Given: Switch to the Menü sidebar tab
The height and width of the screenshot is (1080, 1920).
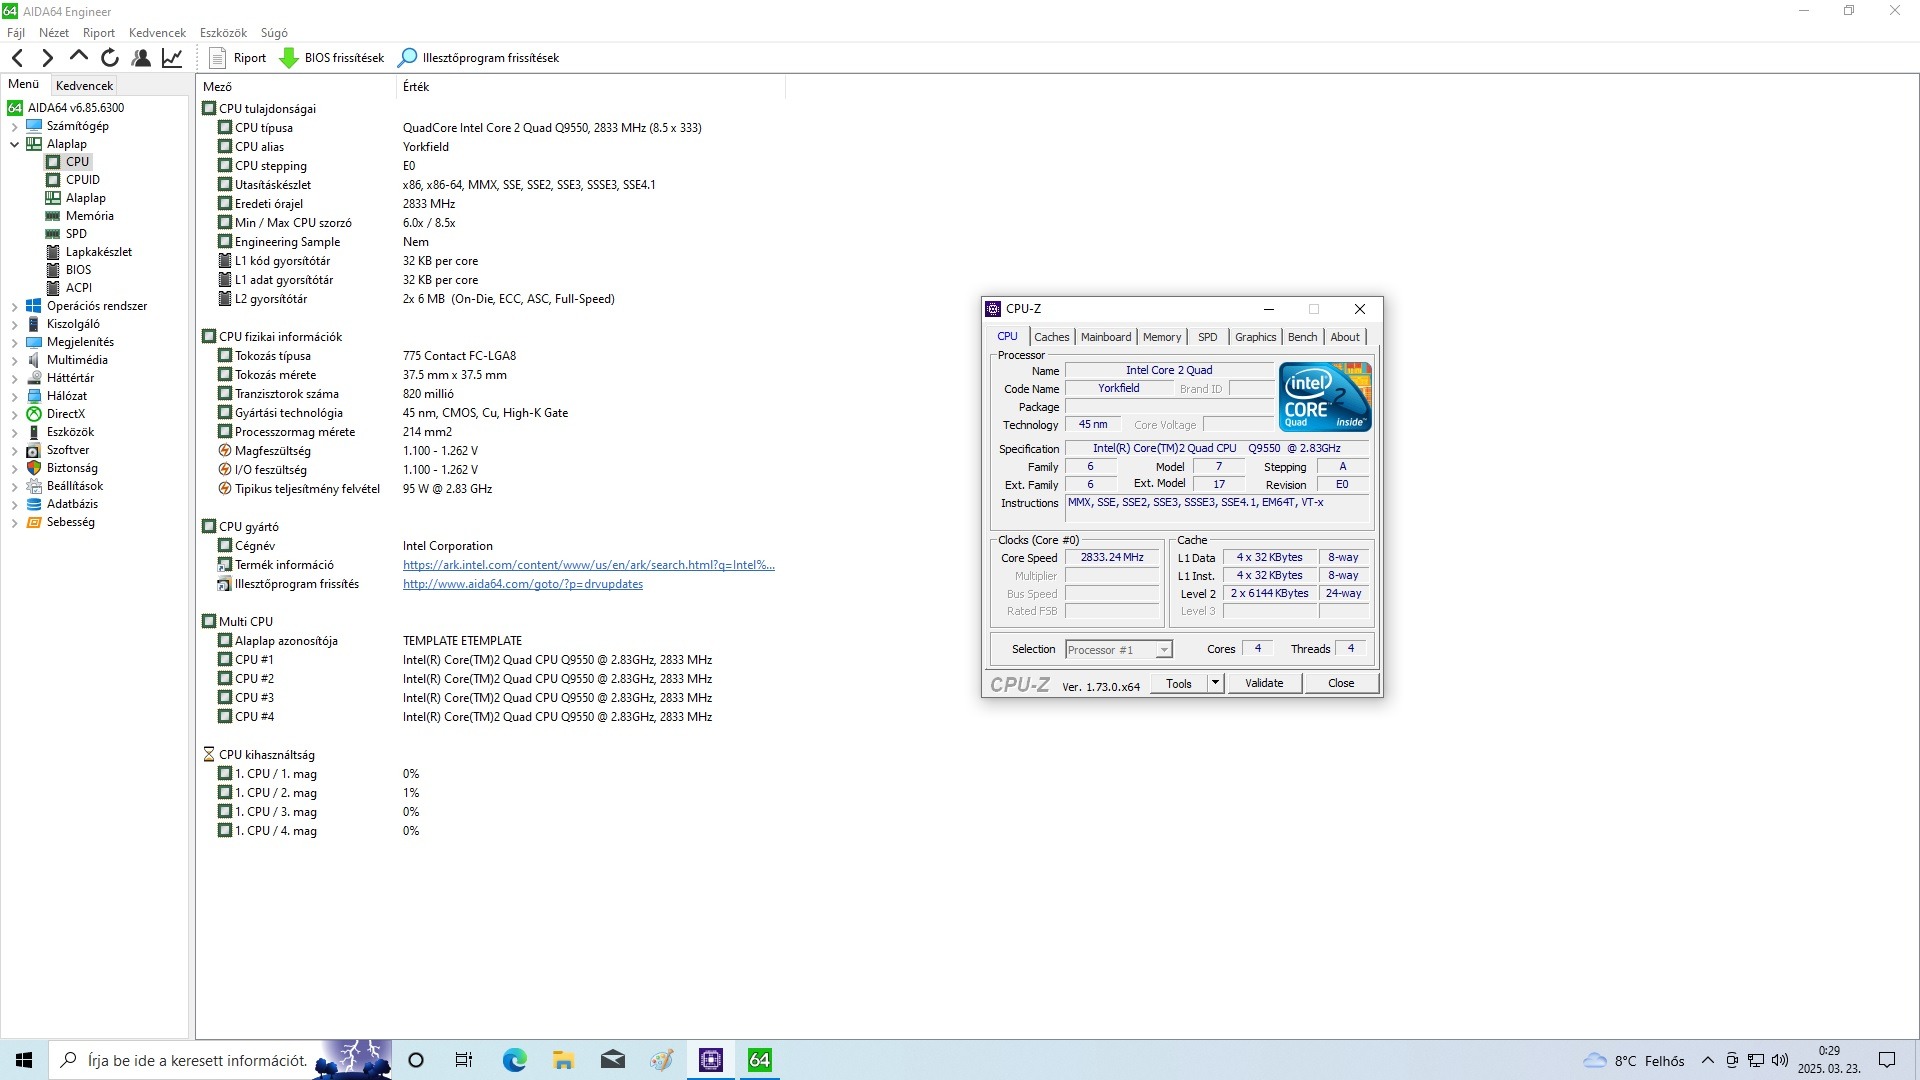Looking at the screenshot, I should [x=23, y=84].
